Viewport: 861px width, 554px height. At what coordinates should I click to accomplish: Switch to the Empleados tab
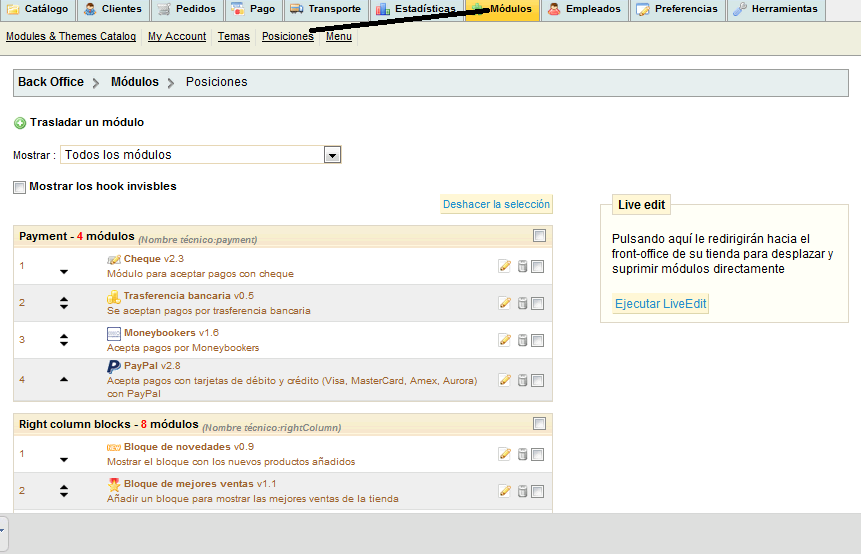[585, 9]
